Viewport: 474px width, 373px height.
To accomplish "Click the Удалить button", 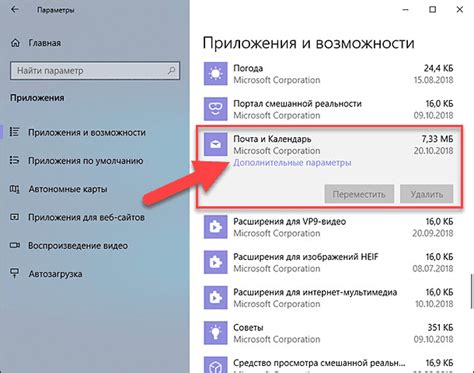I will pyautogui.click(x=427, y=194).
